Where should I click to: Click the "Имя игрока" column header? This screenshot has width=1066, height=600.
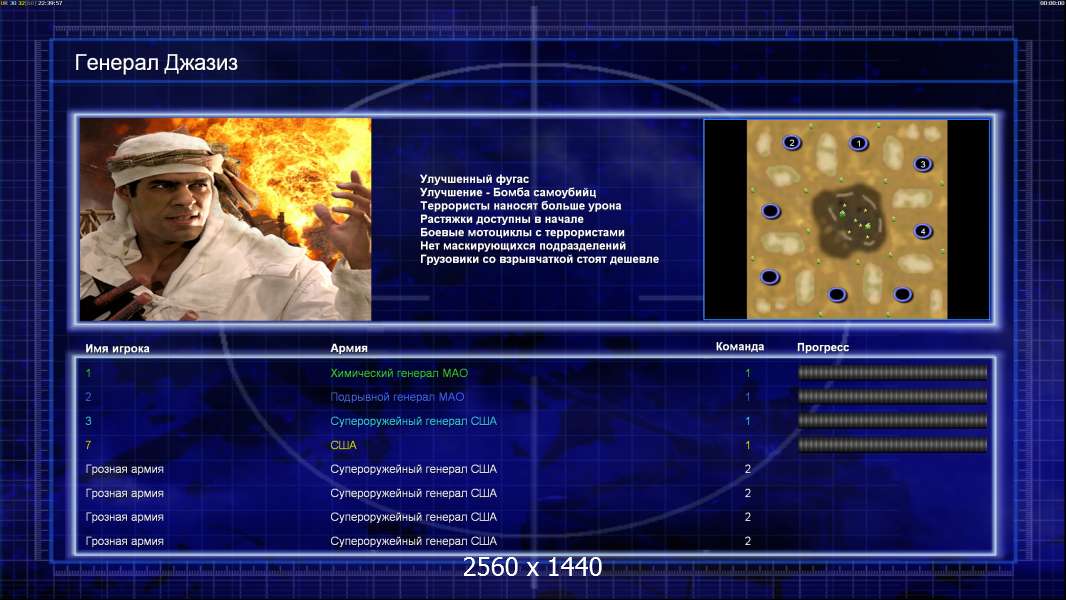[124, 348]
